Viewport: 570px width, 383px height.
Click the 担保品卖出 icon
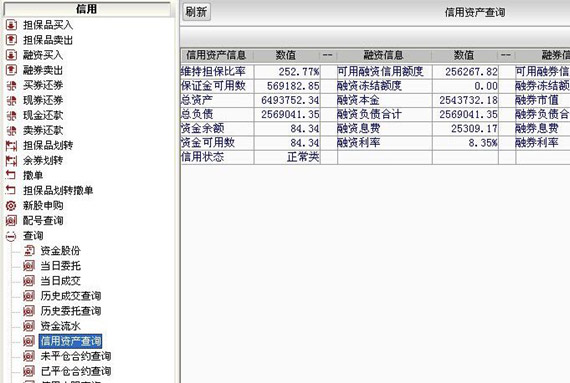[x=11, y=40]
